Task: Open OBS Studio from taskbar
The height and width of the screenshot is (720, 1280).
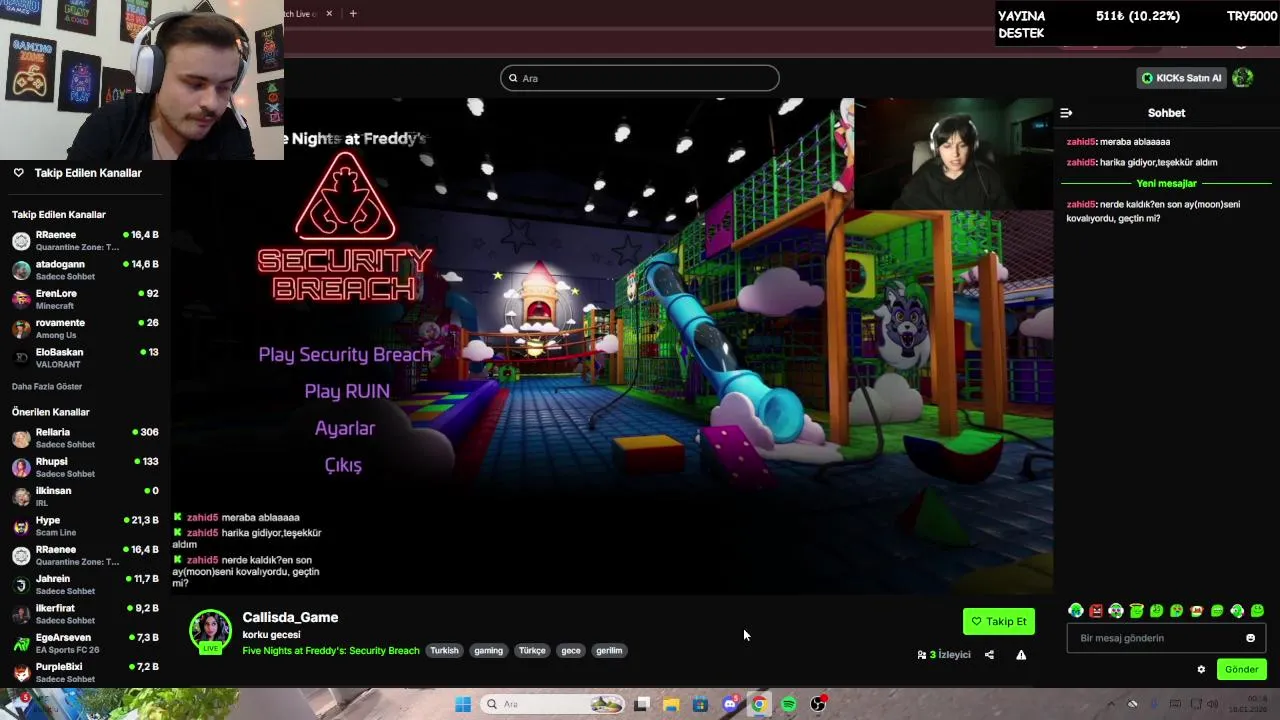Action: [818, 704]
